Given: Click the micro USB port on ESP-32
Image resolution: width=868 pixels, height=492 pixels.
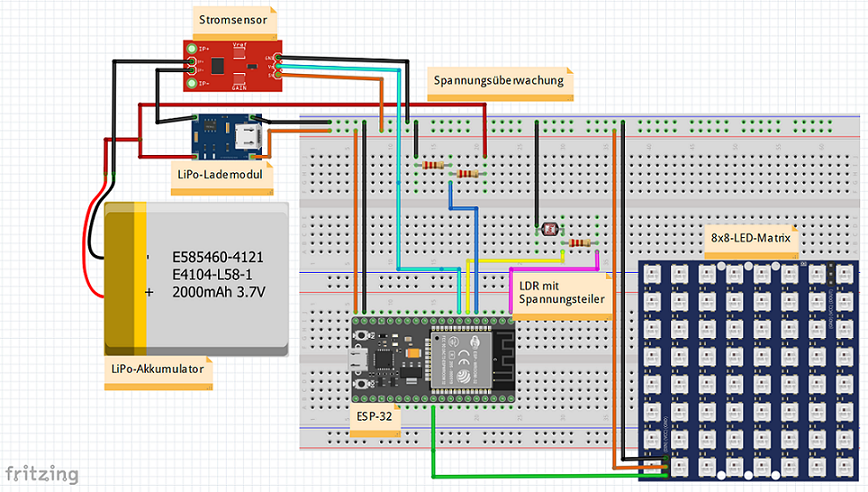Looking at the screenshot, I should tap(358, 361).
